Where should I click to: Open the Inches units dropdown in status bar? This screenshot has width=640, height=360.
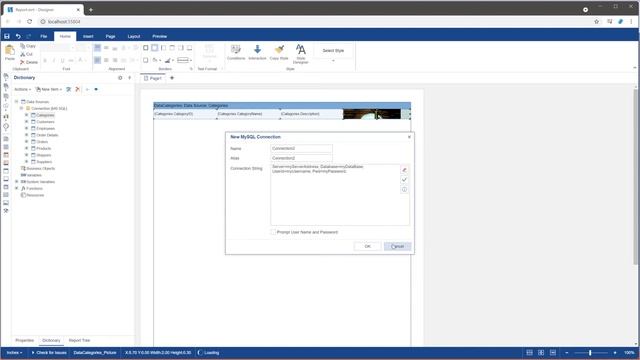pos(14,353)
